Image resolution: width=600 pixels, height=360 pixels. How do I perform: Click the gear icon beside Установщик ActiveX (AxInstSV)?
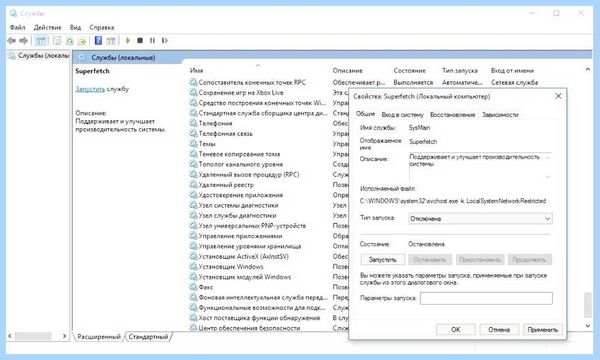pos(193,256)
